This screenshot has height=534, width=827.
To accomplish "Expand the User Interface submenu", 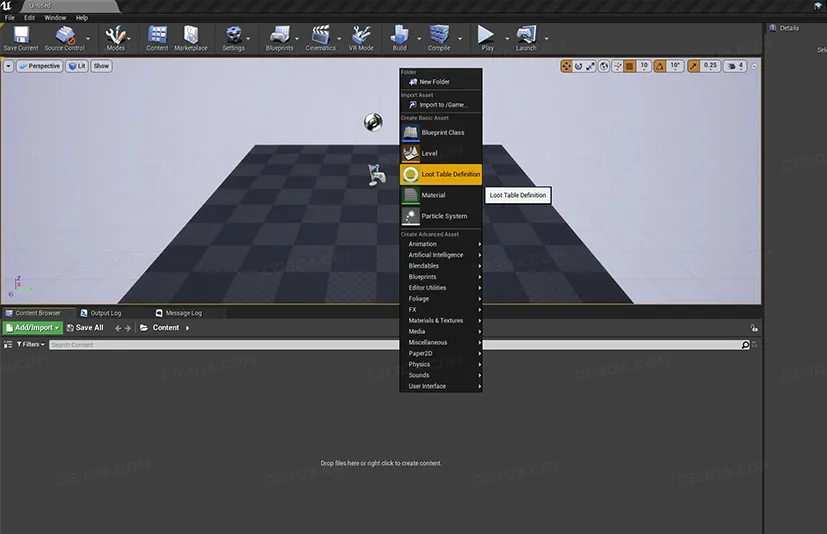I will point(441,386).
